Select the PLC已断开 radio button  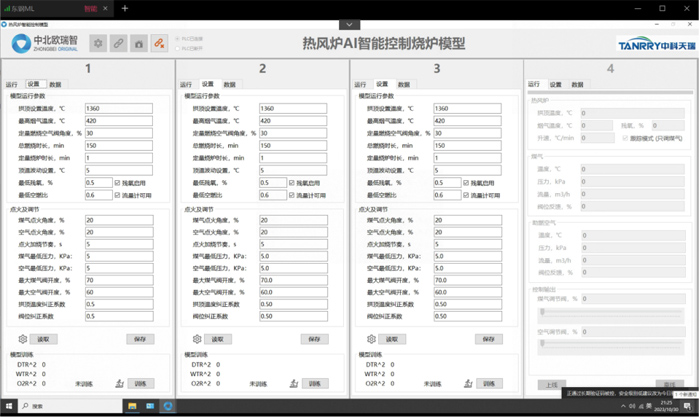[179, 47]
